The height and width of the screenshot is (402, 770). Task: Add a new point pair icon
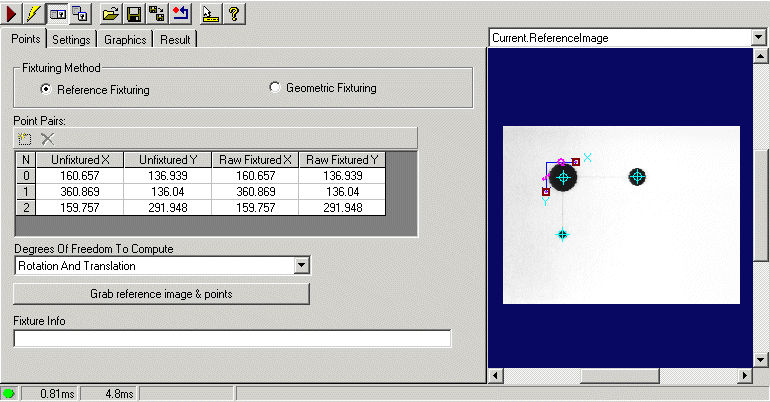tap(25, 138)
